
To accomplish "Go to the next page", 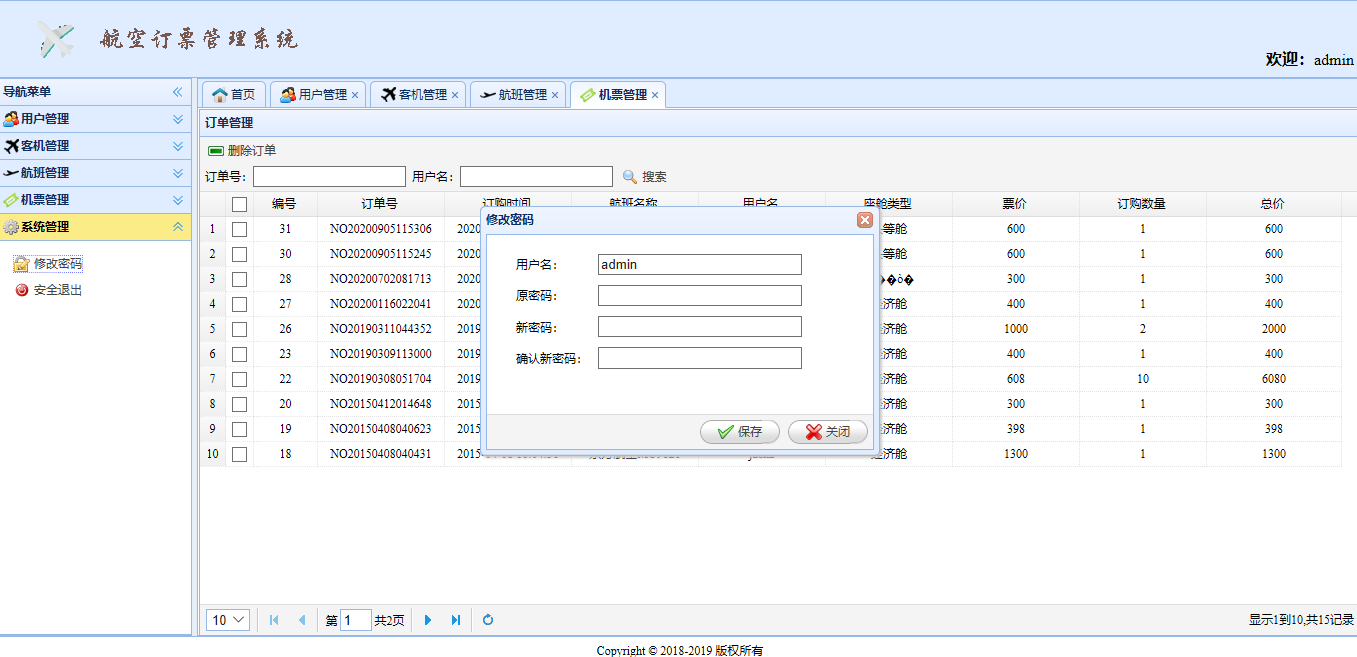I will point(428,620).
